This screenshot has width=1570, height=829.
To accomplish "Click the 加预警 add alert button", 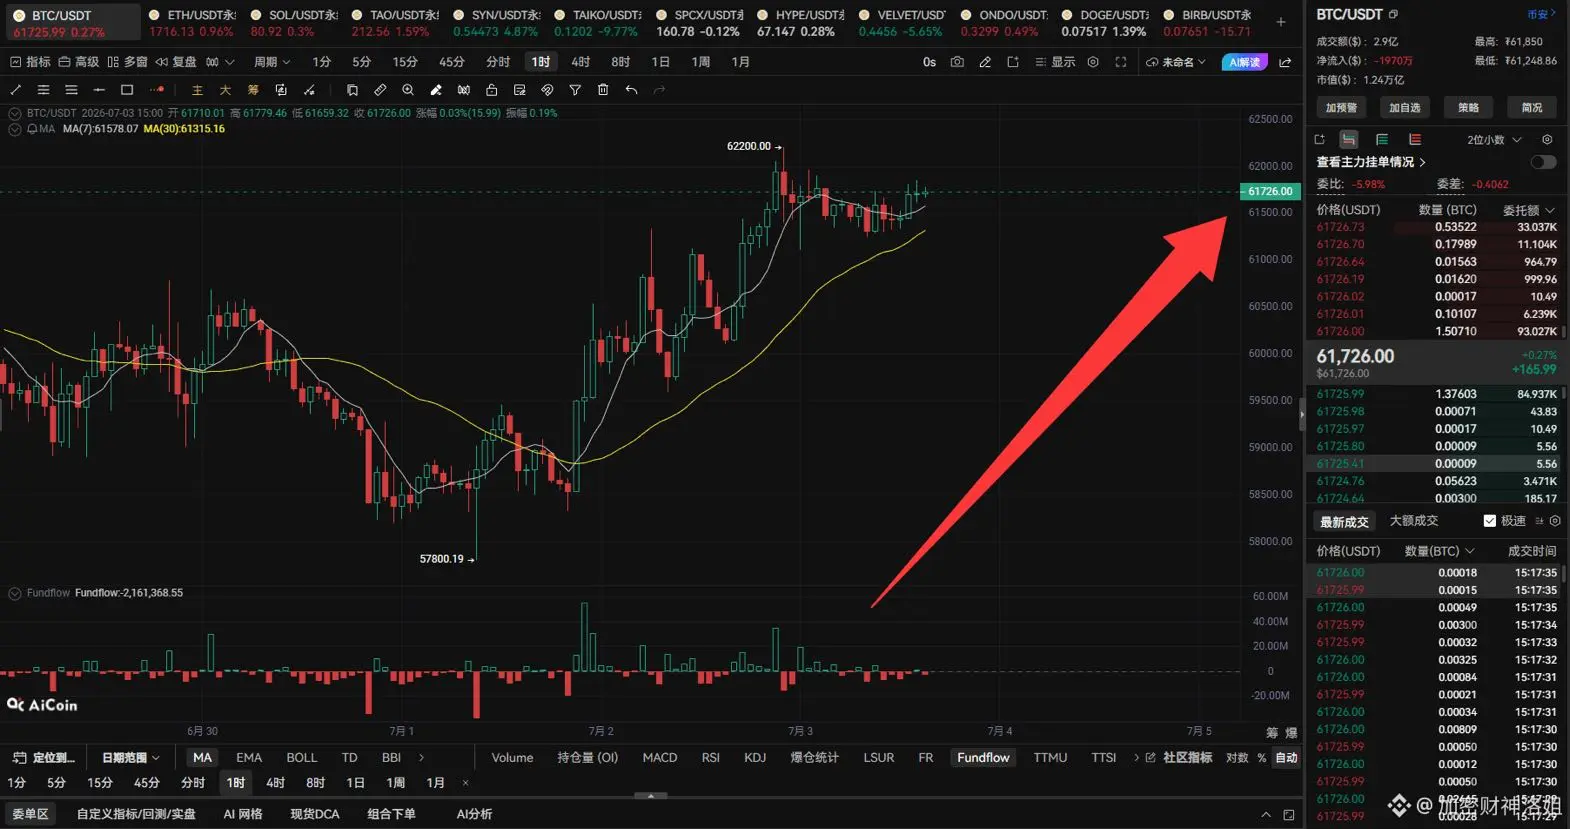I will [x=1341, y=107].
